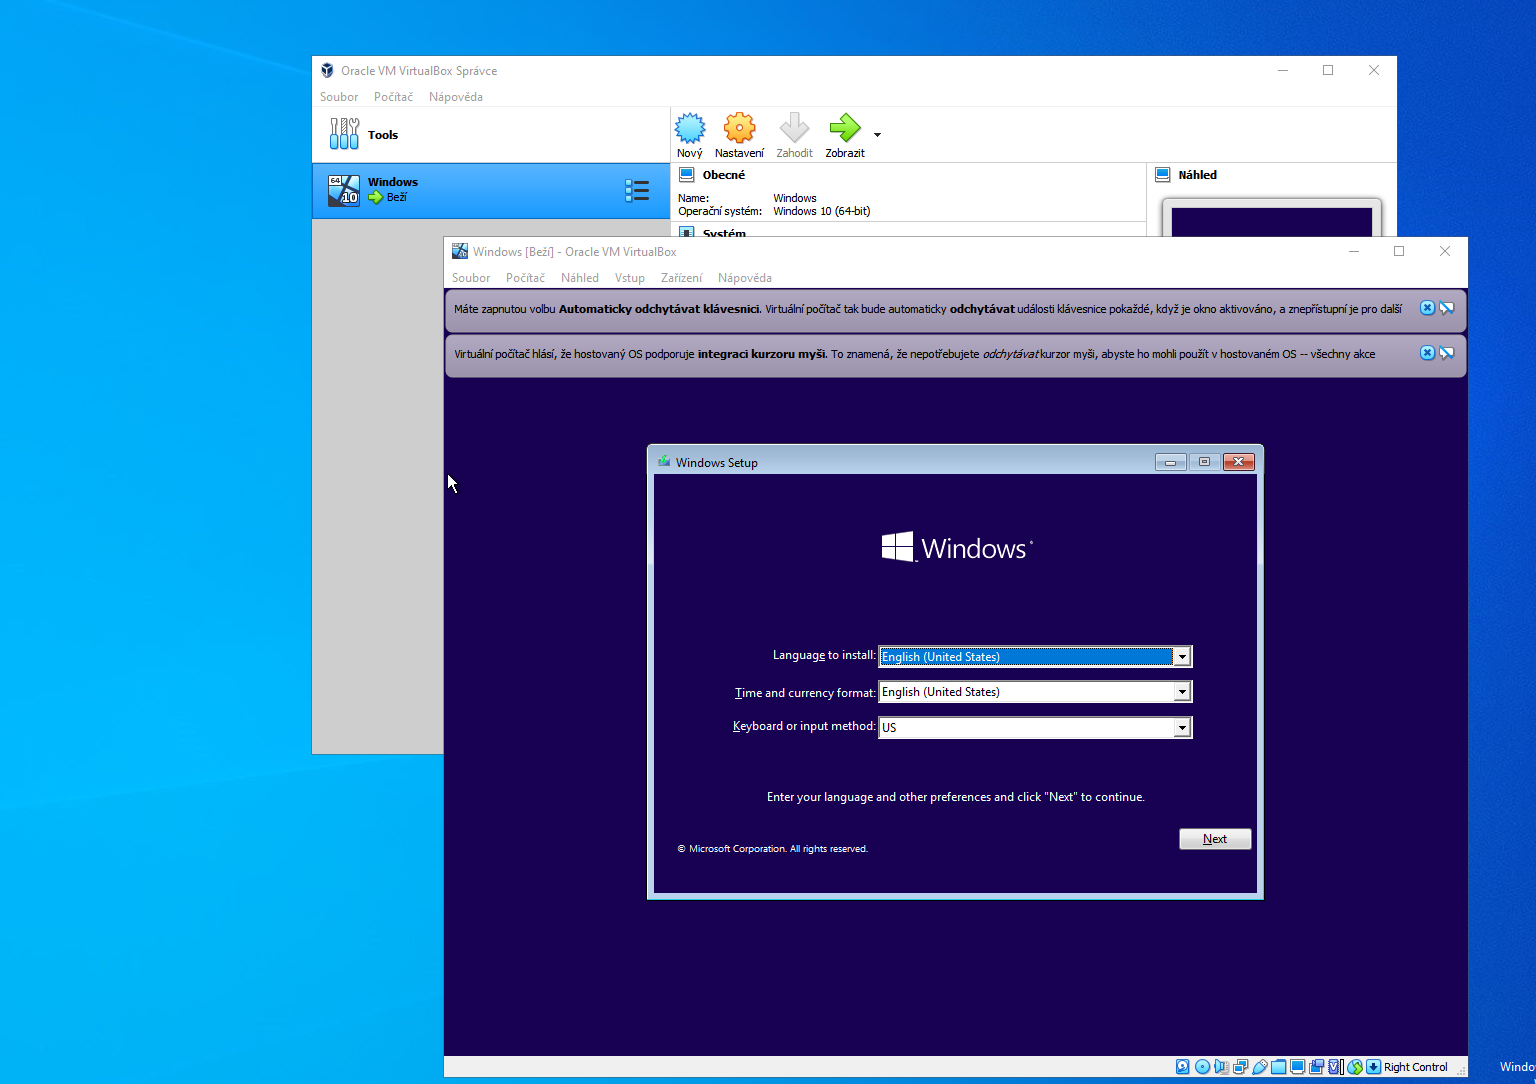Viewport: 1536px width, 1084px height.
Task: Click the Zahodit discard arrow icon
Action: 794,128
